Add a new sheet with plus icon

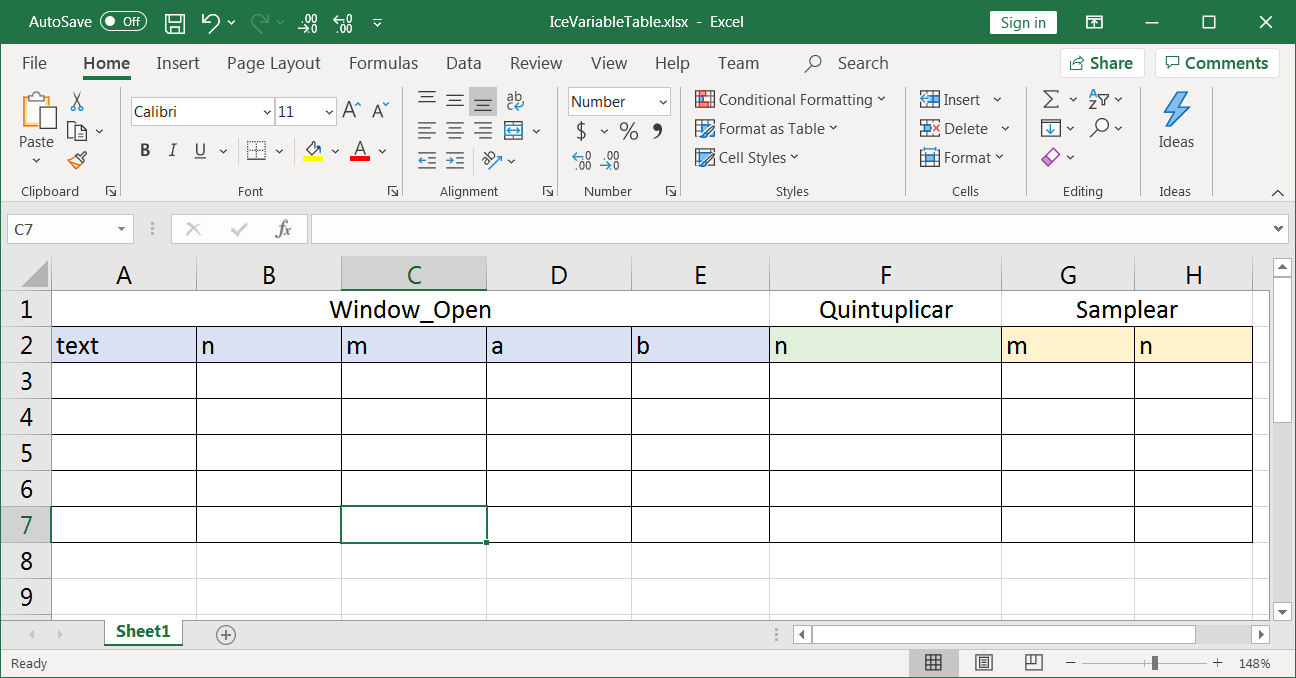pyautogui.click(x=226, y=634)
